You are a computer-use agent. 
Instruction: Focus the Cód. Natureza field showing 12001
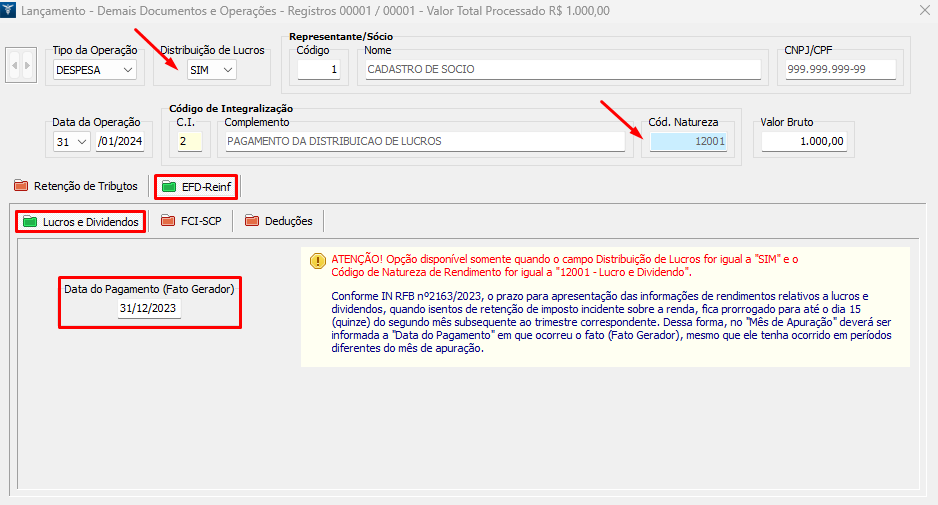click(x=688, y=142)
